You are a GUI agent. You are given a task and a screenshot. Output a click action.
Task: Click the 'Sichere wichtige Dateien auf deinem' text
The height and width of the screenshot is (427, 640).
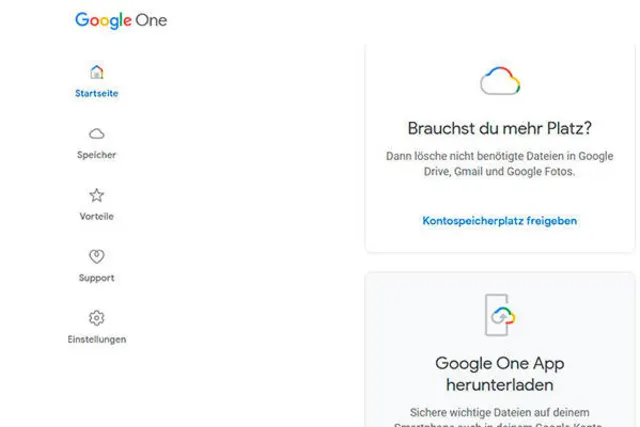click(x=500, y=412)
